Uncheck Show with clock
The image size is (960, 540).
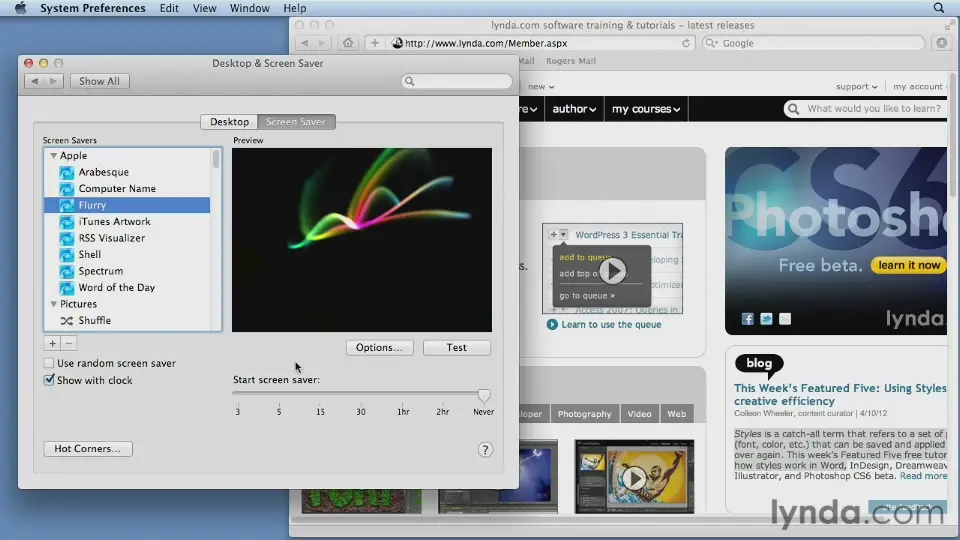tap(49, 380)
